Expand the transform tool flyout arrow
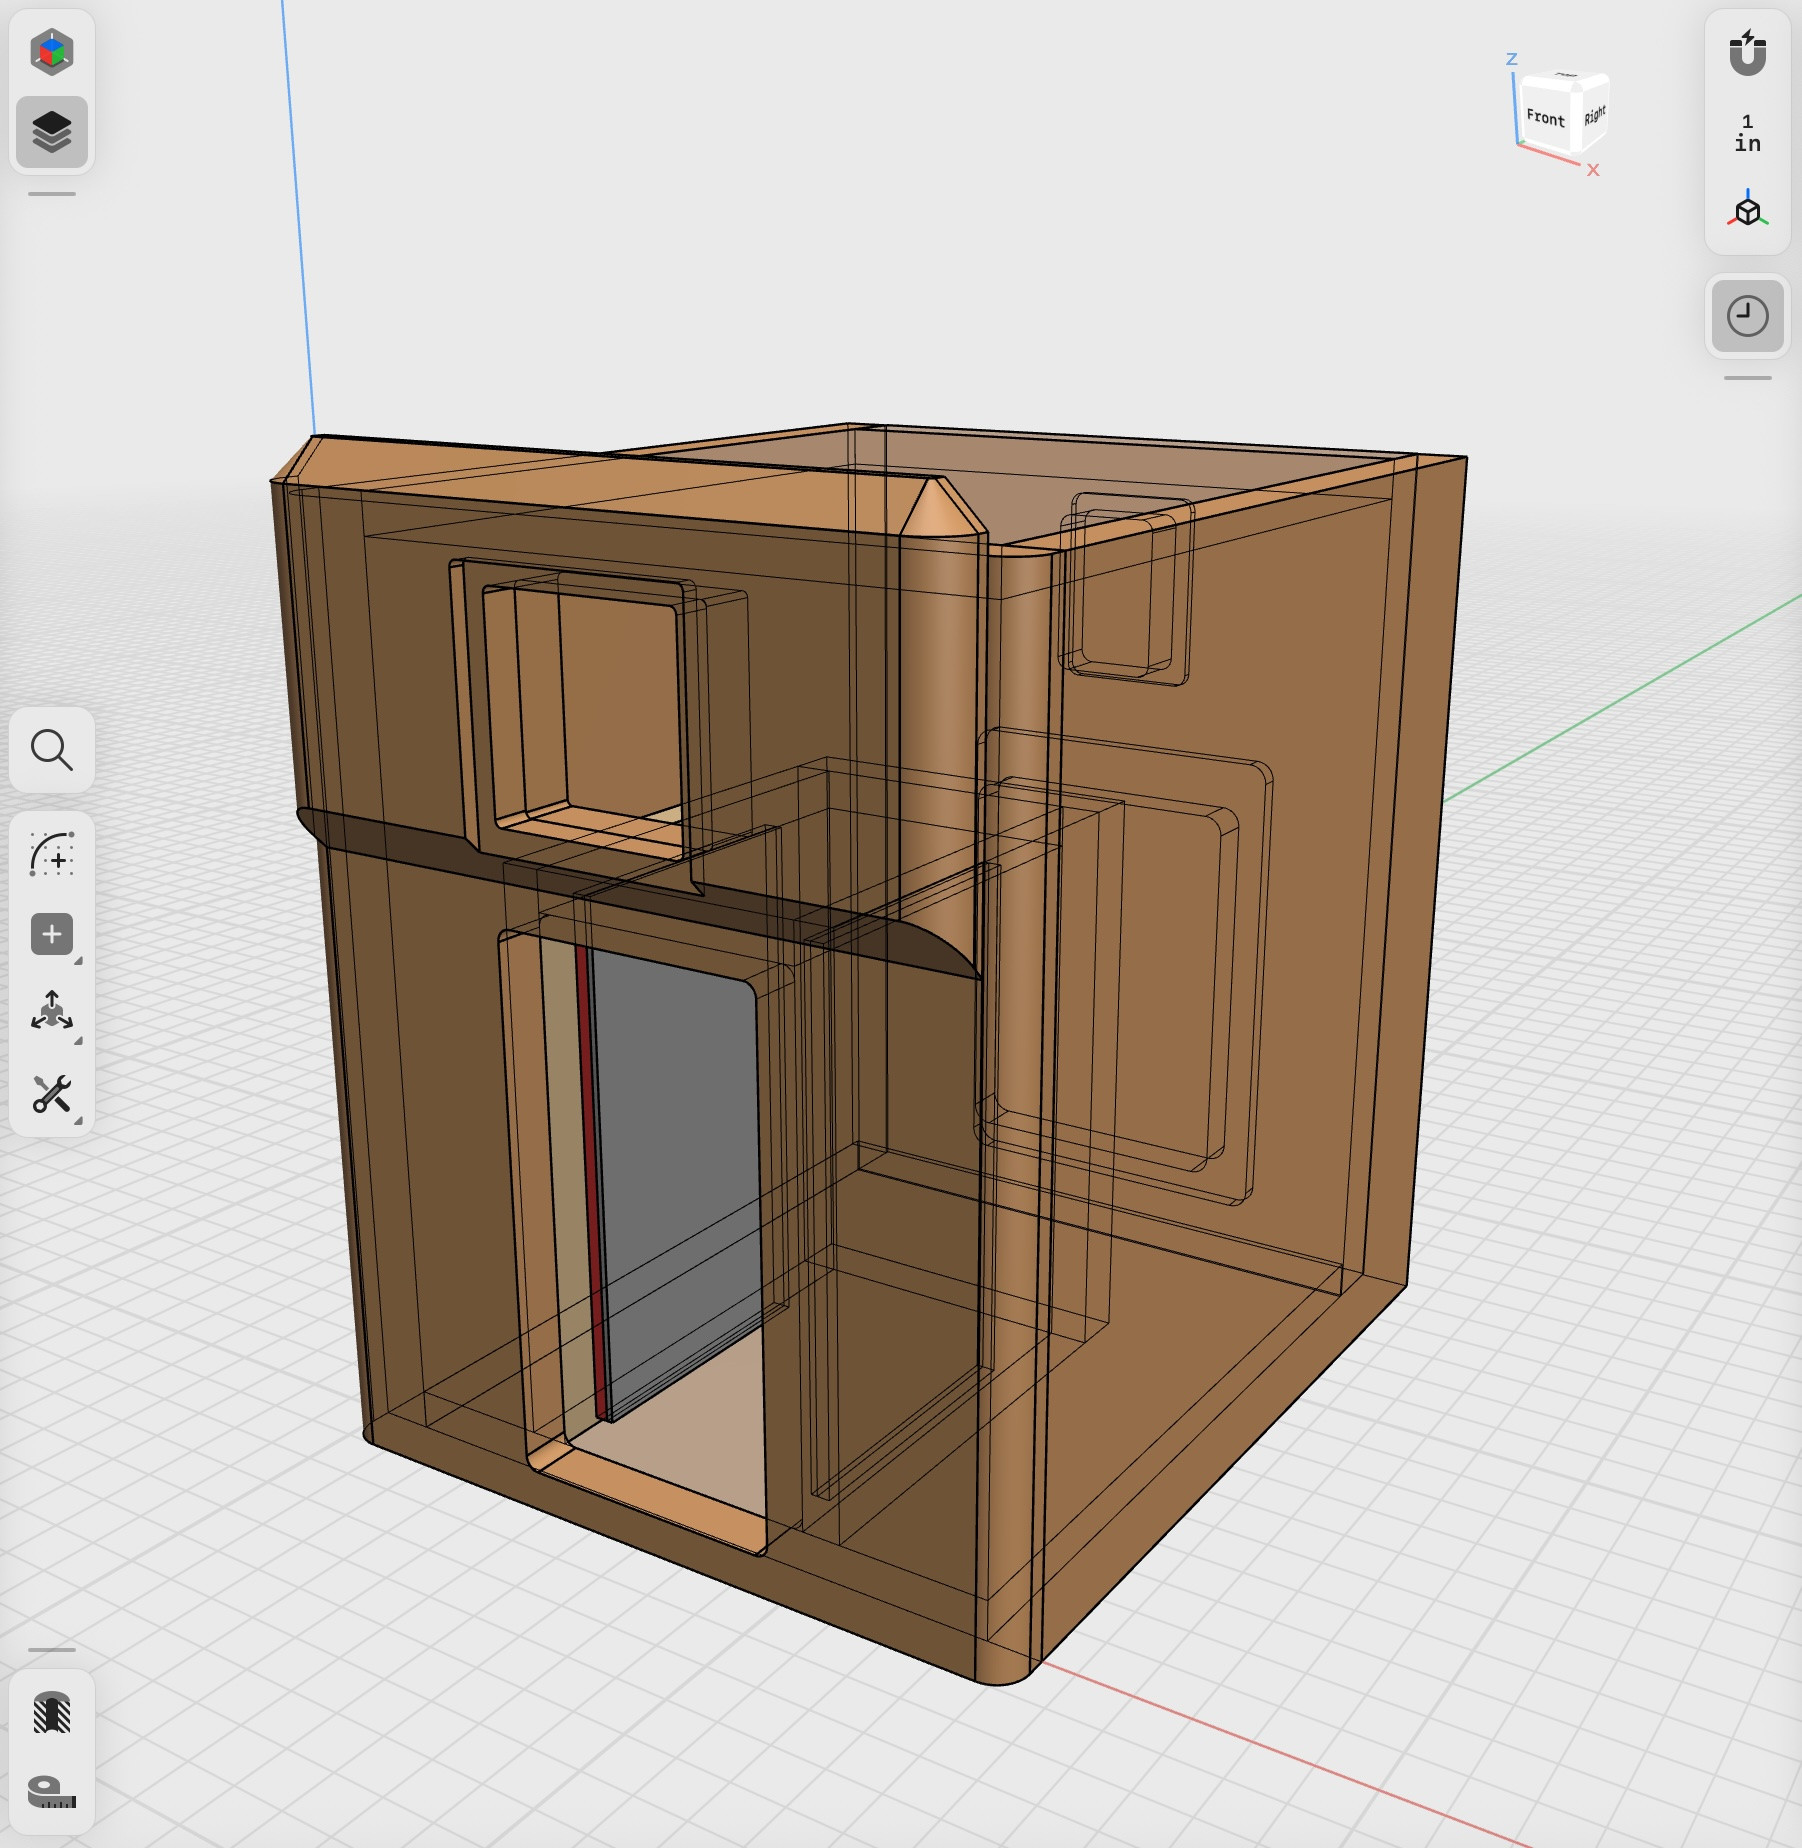This screenshot has width=1802, height=1848. (x=79, y=1041)
